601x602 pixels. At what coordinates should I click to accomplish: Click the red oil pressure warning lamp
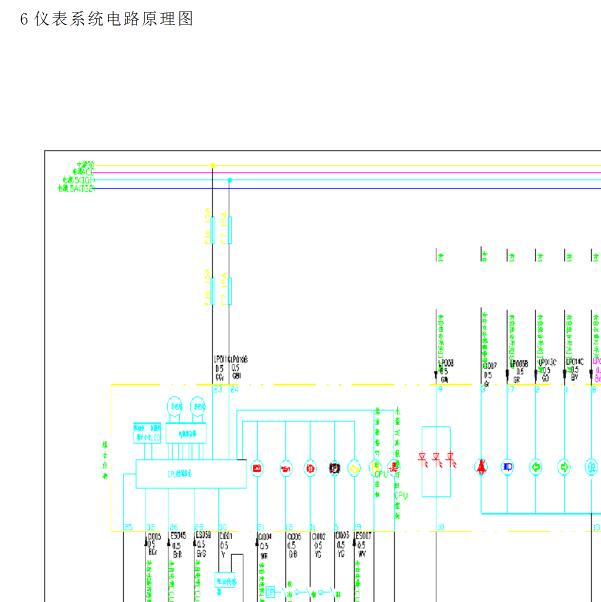pos(285,468)
